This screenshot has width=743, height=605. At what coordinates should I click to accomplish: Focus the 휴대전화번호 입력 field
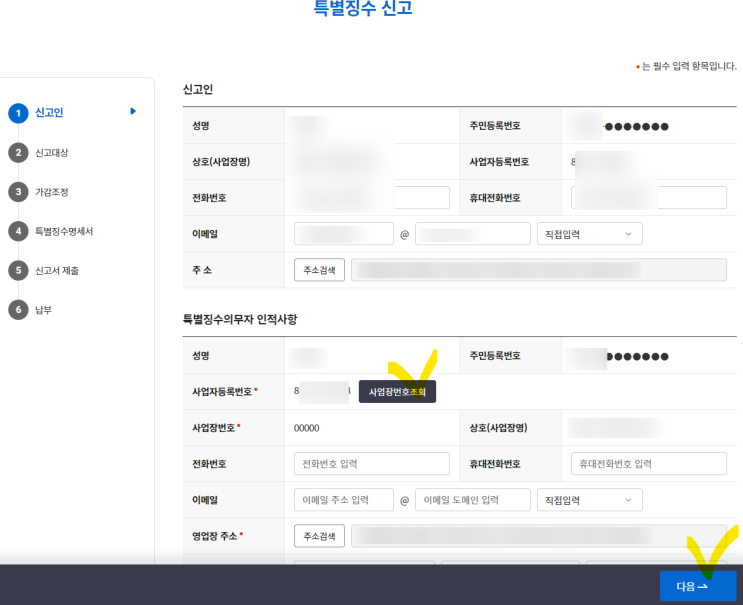pyautogui.click(x=649, y=464)
